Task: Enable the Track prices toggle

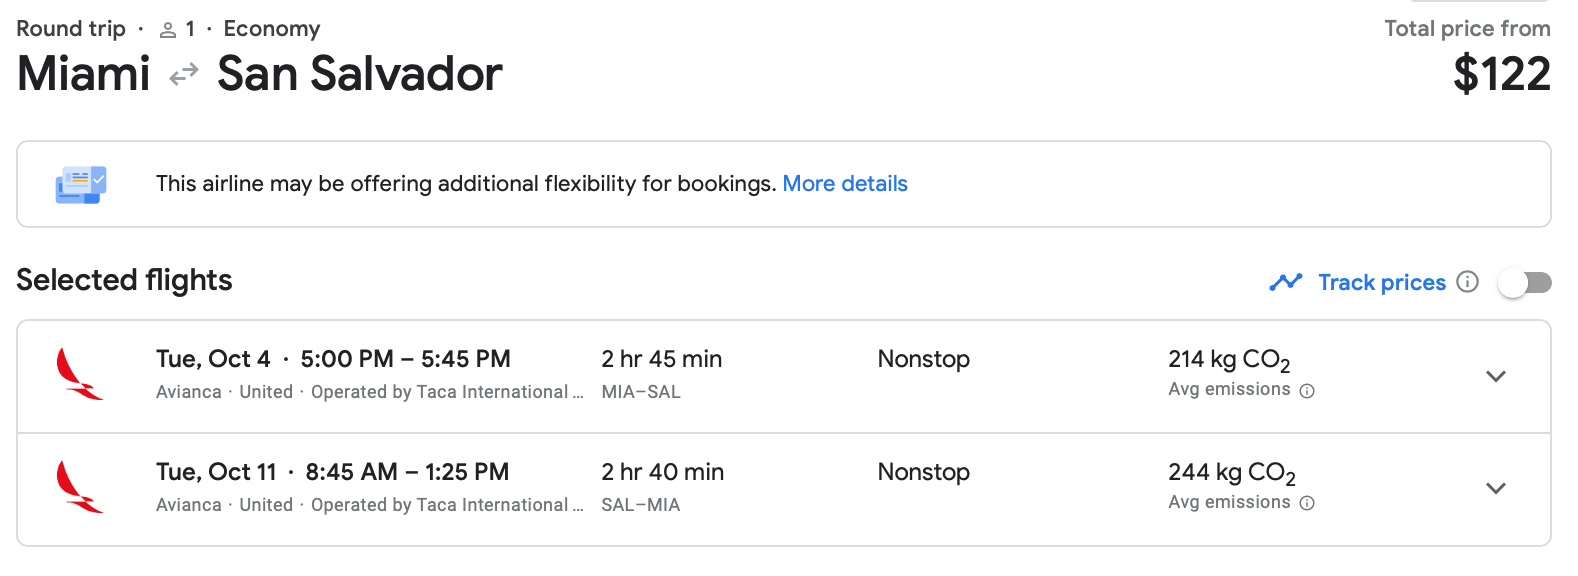Action: click(1524, 283)
